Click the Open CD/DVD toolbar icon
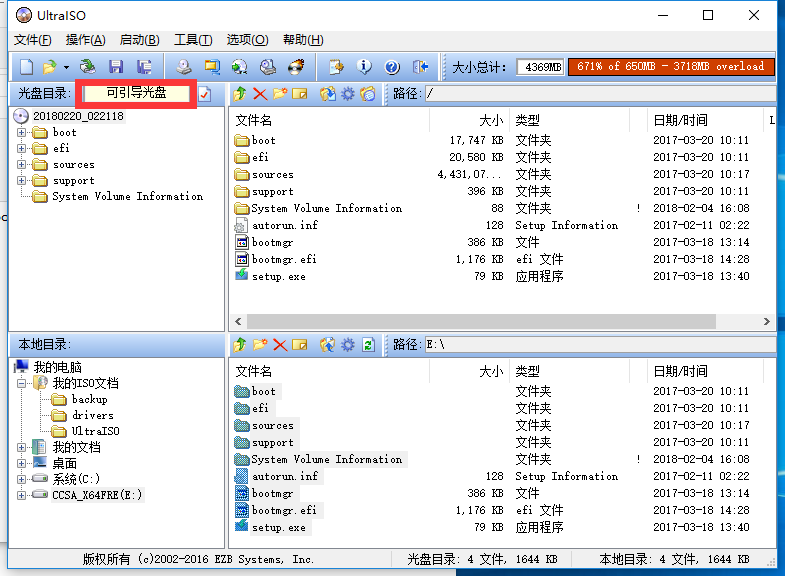The height and width of the screenshot is (576, 785). (x=88, y=67)
